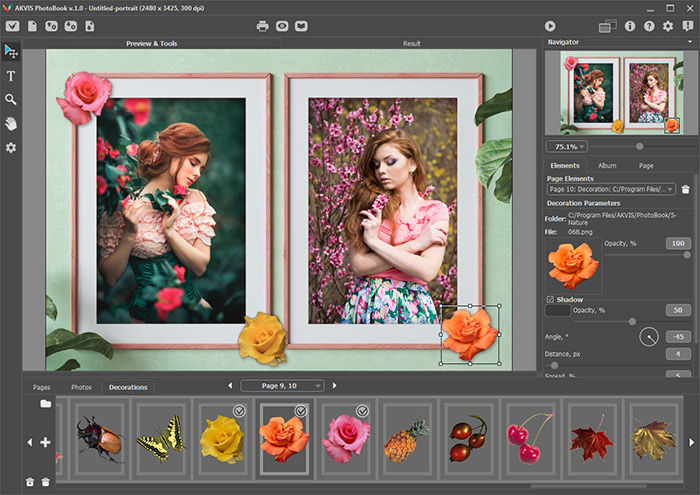
Task: Select the Hand pan tool
Action: 11,124
